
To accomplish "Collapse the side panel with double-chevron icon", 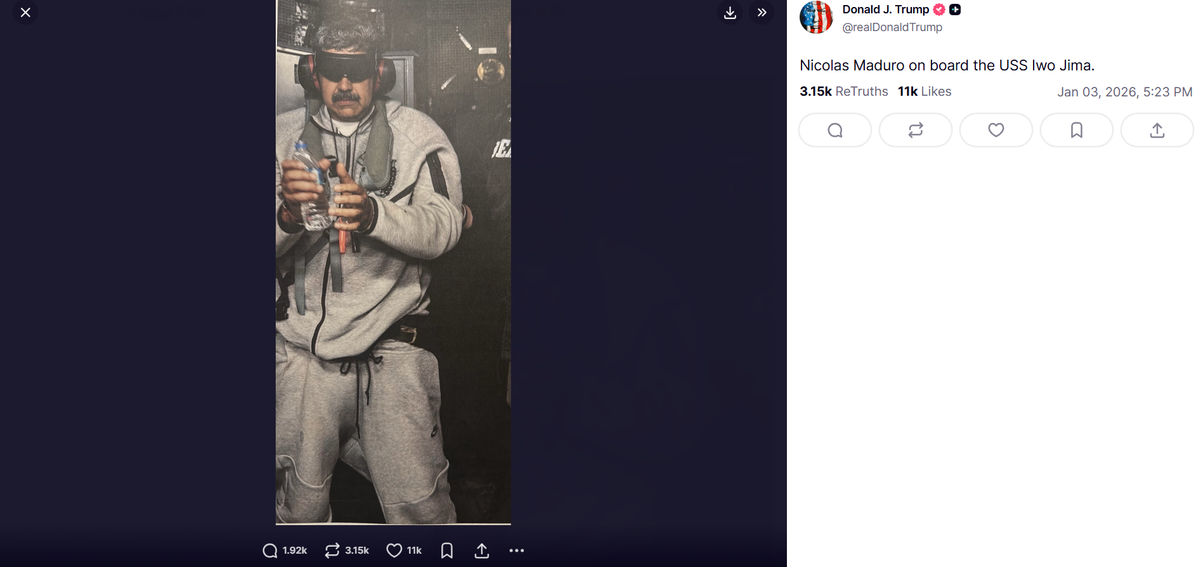I will coord(761,13).
